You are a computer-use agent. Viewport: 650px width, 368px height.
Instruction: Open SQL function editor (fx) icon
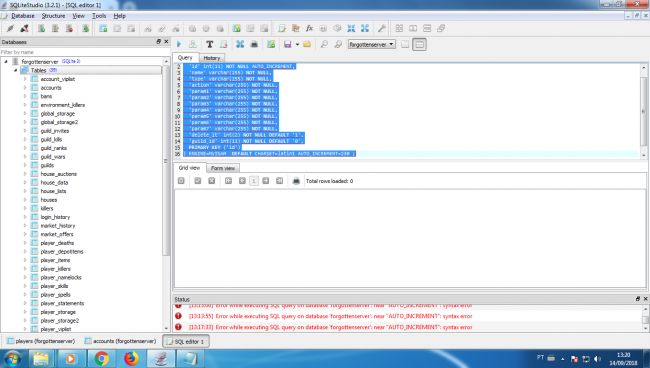[309, 28]
